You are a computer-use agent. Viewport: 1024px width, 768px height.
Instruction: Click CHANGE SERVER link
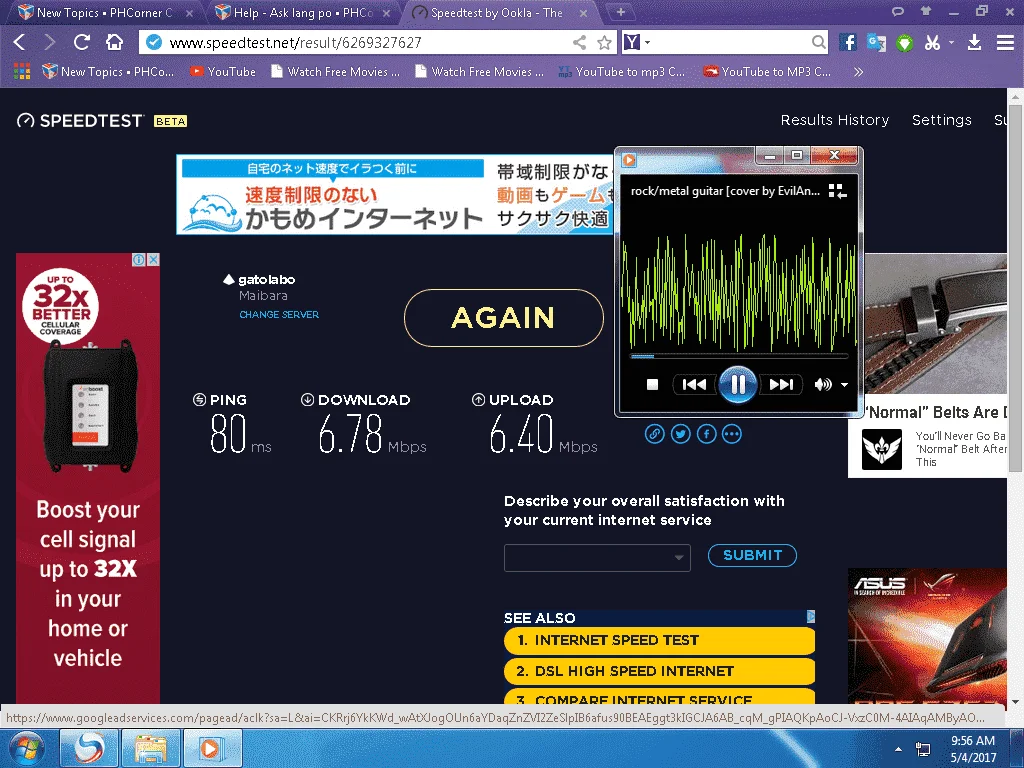(279, 314)
